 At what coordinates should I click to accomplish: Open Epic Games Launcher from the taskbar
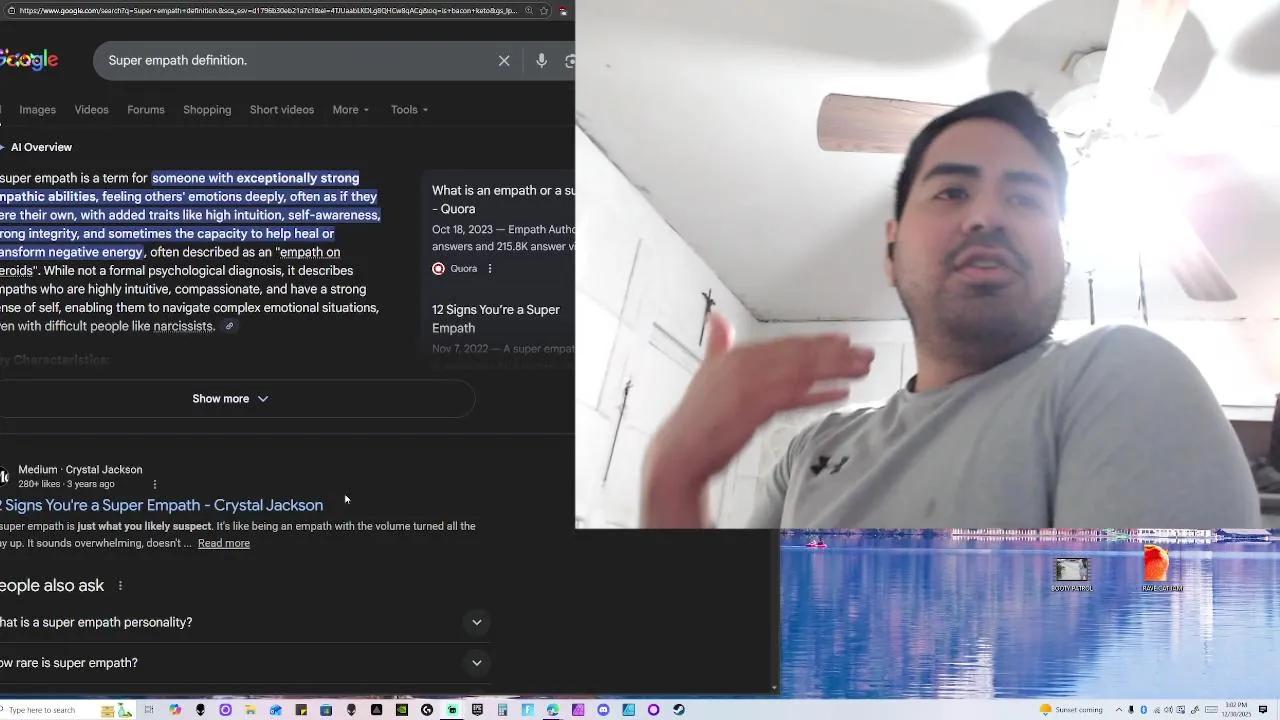click(477, 710)
